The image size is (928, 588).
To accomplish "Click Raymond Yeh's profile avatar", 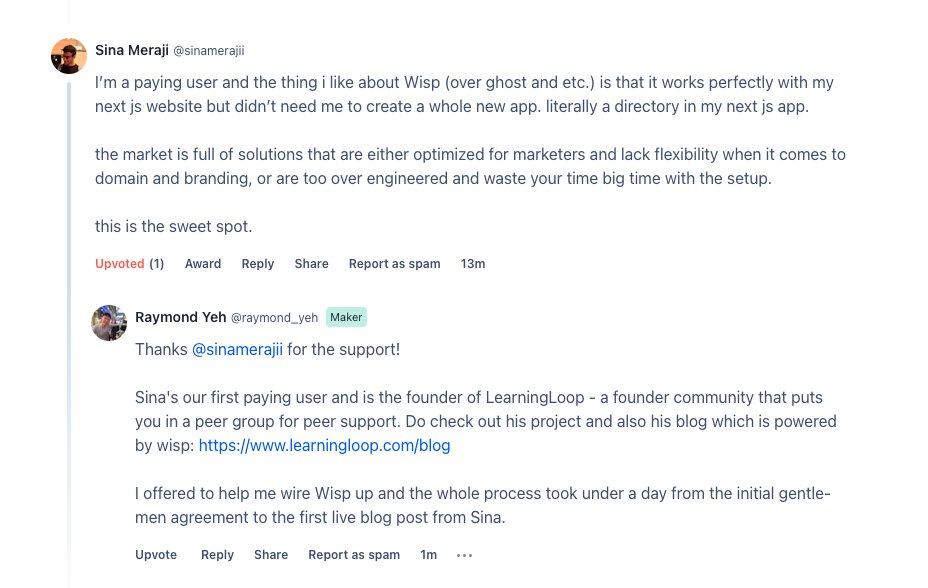I will point(109,323).
